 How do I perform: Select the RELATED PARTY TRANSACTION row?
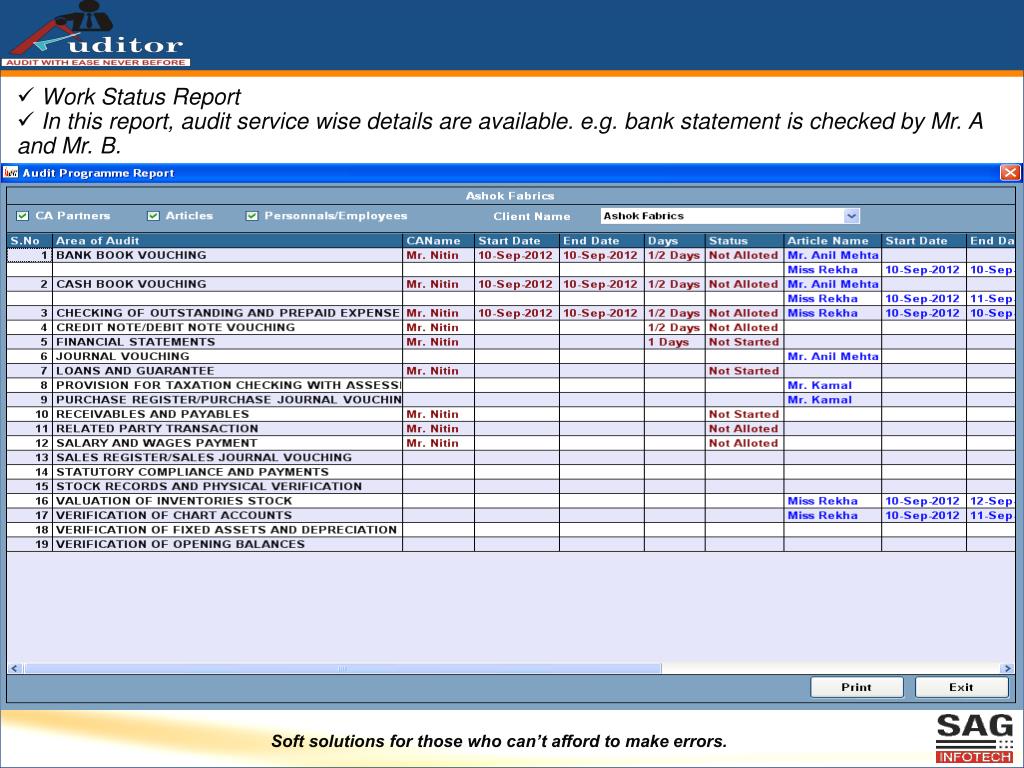[x=511, y=428]
